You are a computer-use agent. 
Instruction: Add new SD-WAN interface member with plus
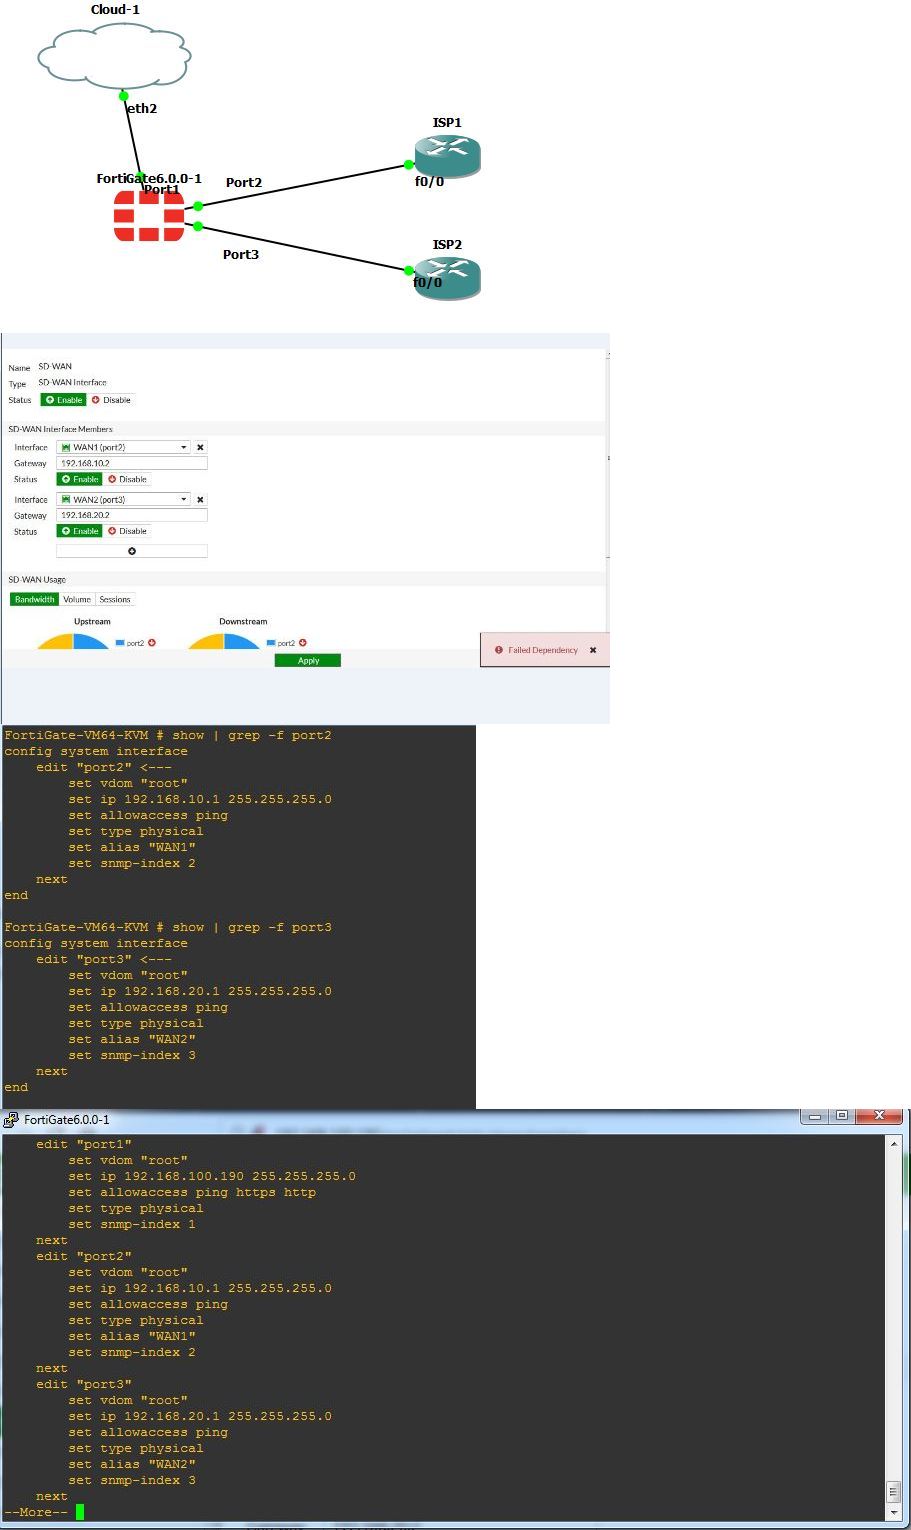[x=132, y=551]
